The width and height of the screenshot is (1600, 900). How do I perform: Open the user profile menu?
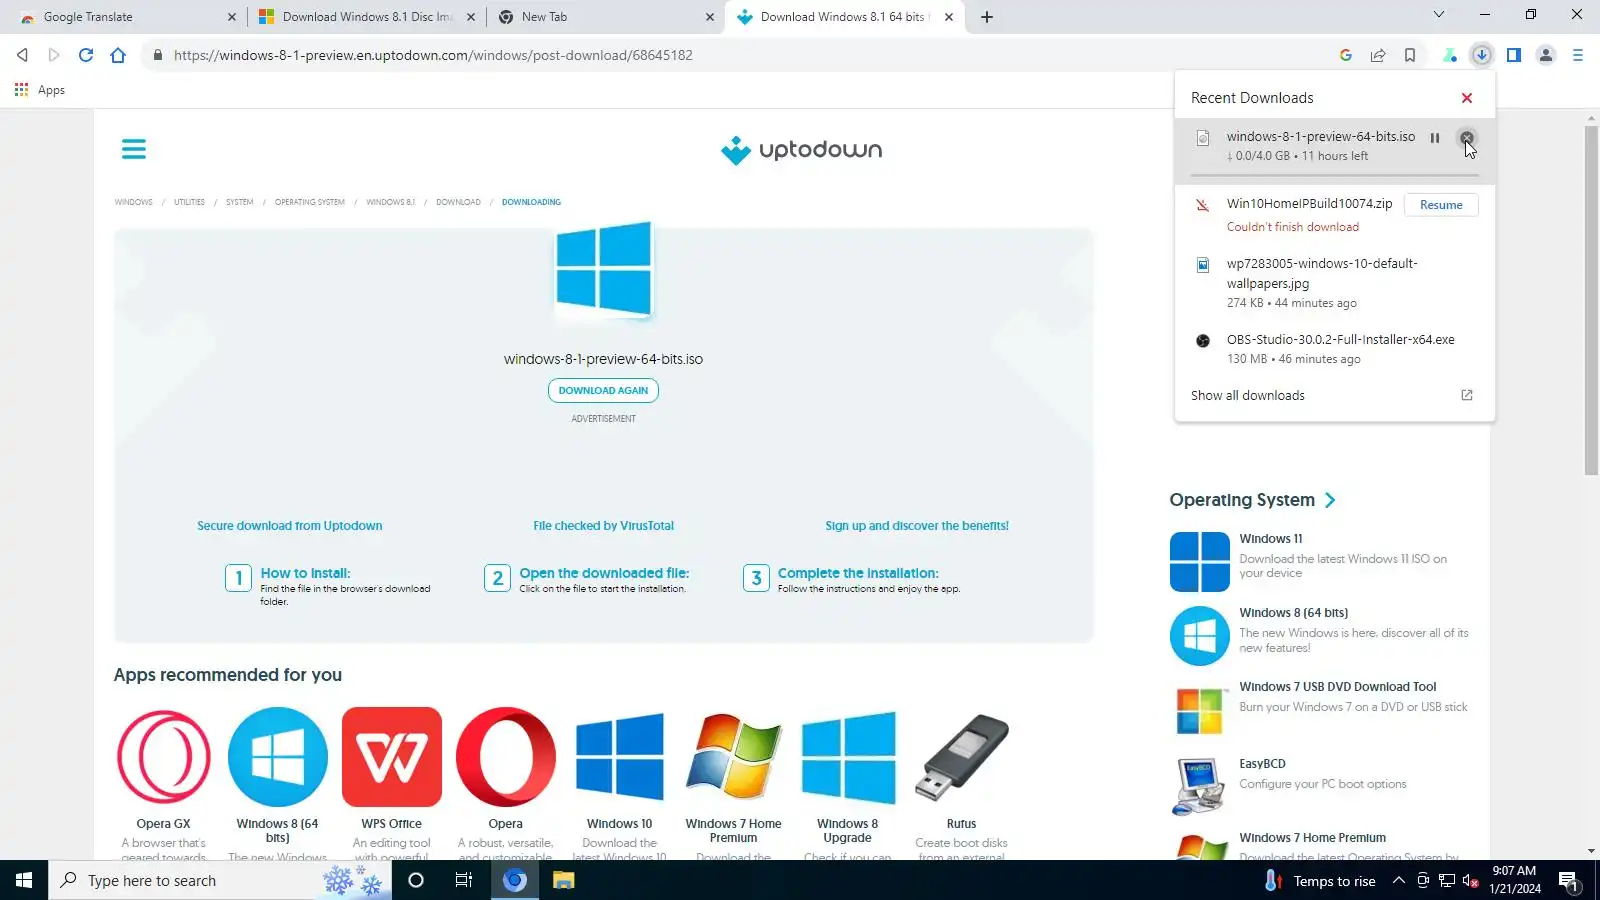(1546, 55)
